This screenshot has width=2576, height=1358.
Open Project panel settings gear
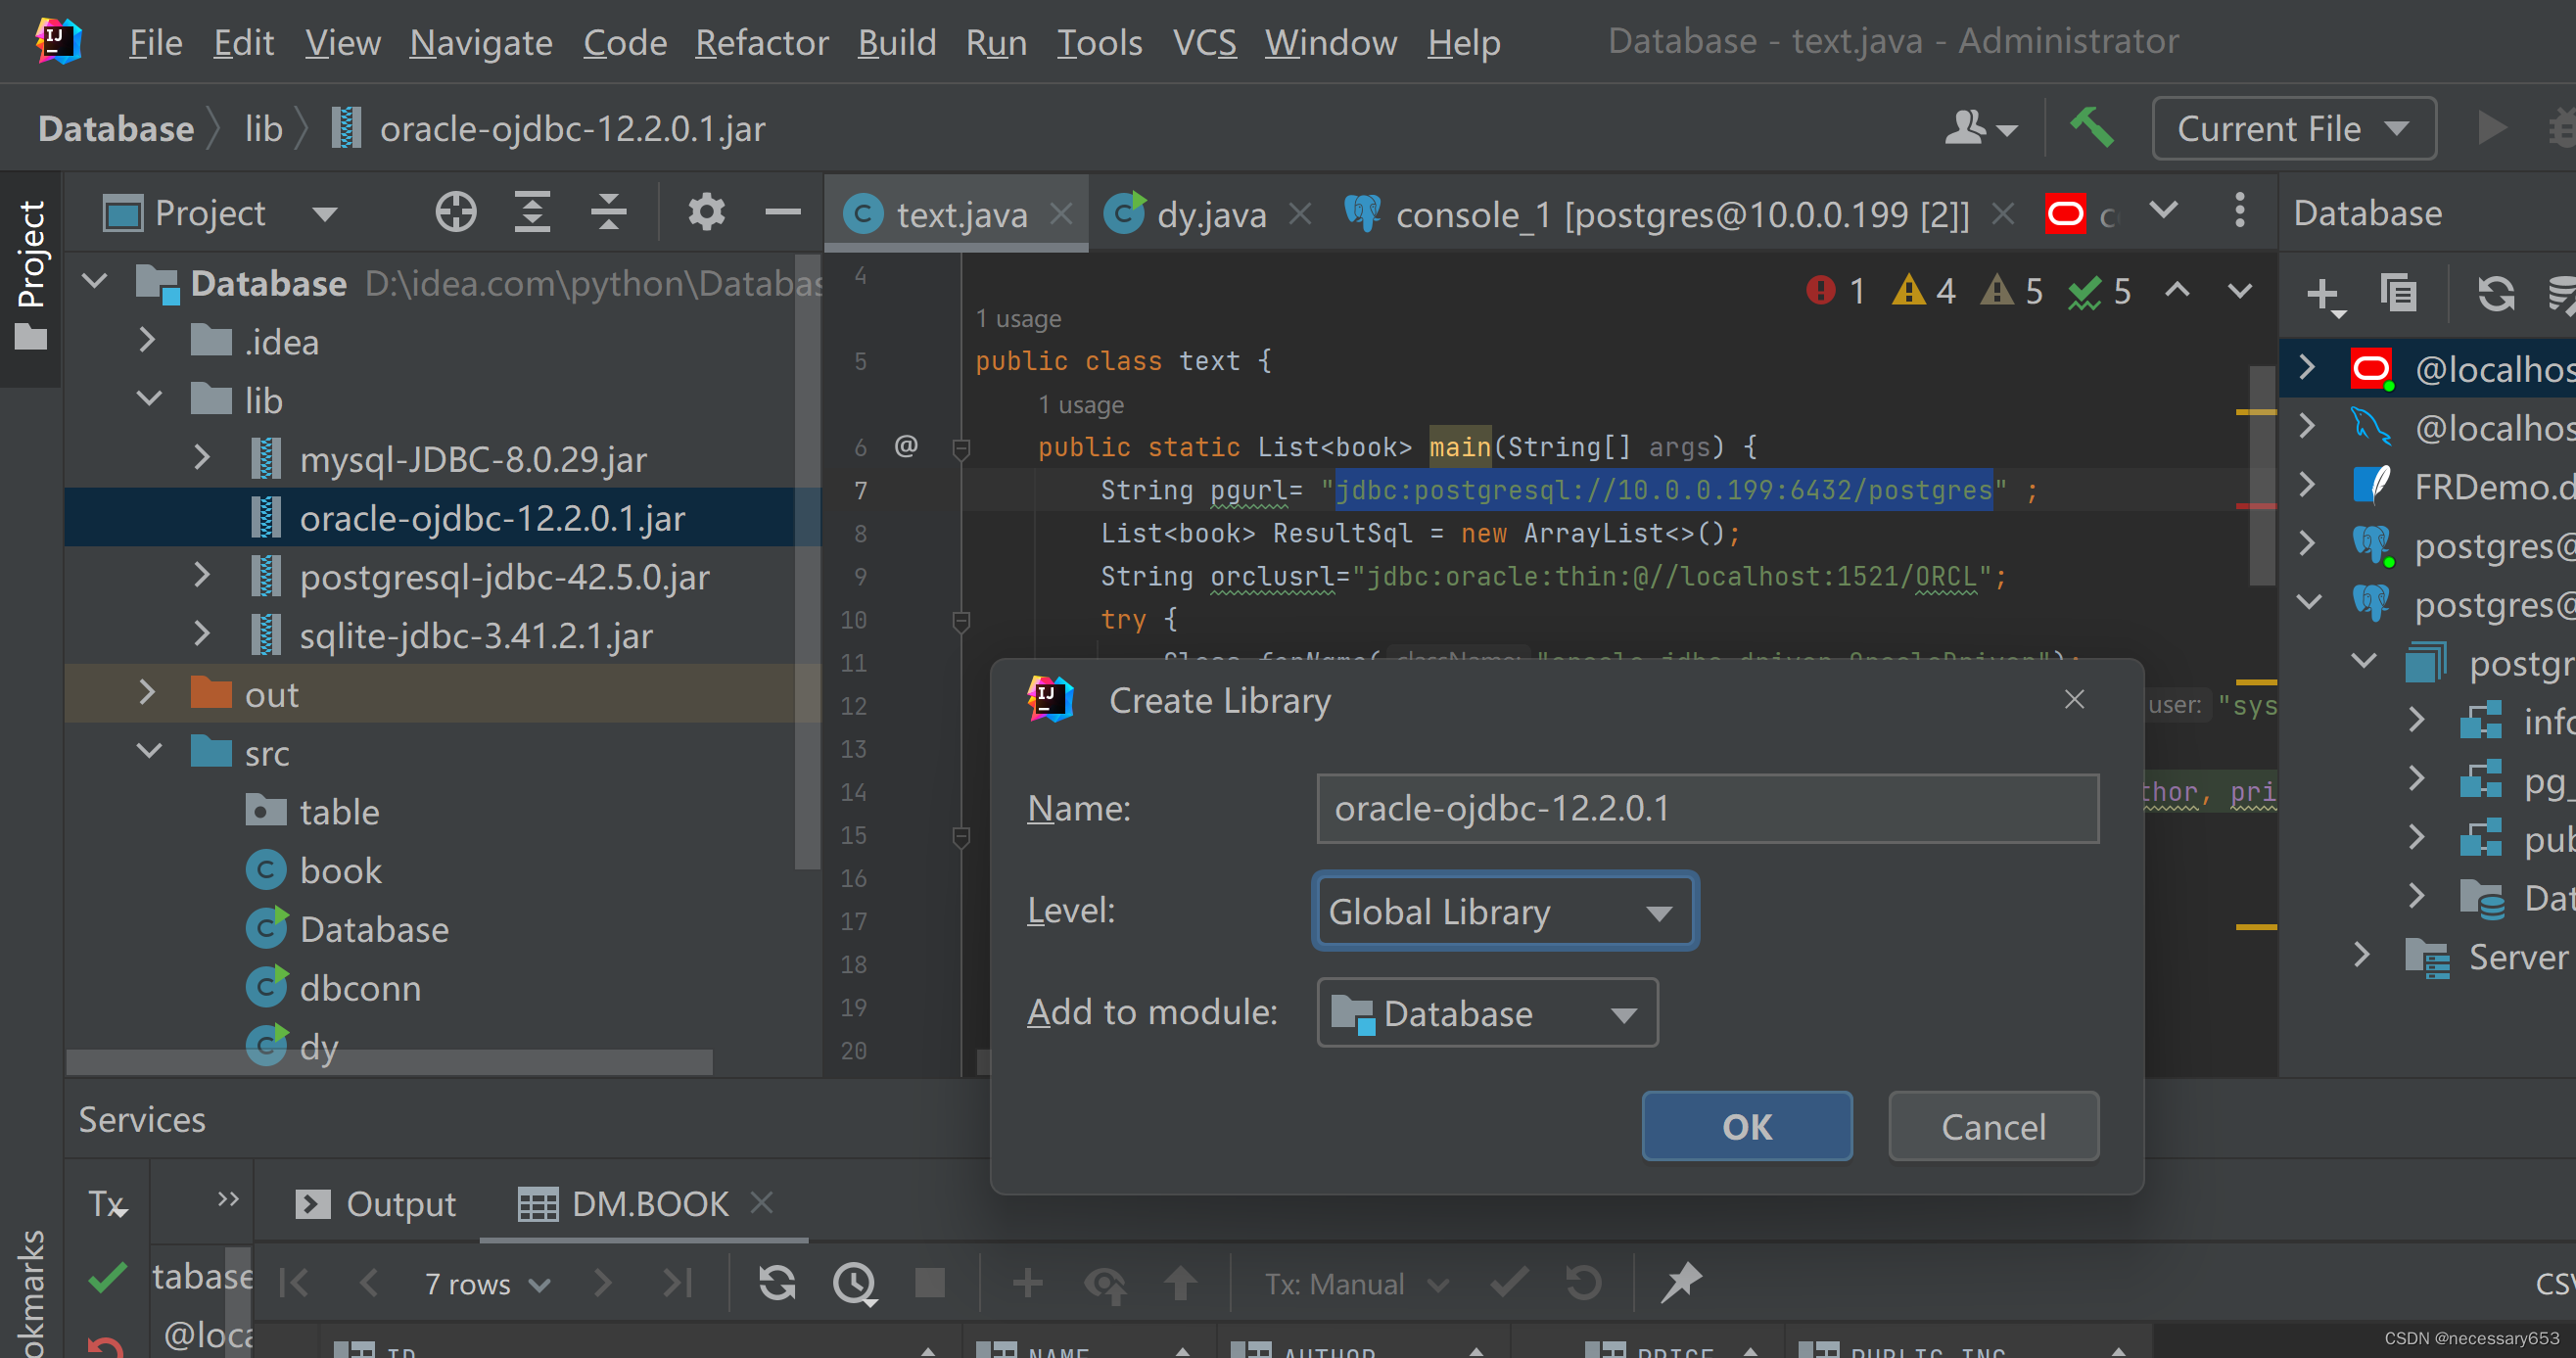click(x=706, y=212)
